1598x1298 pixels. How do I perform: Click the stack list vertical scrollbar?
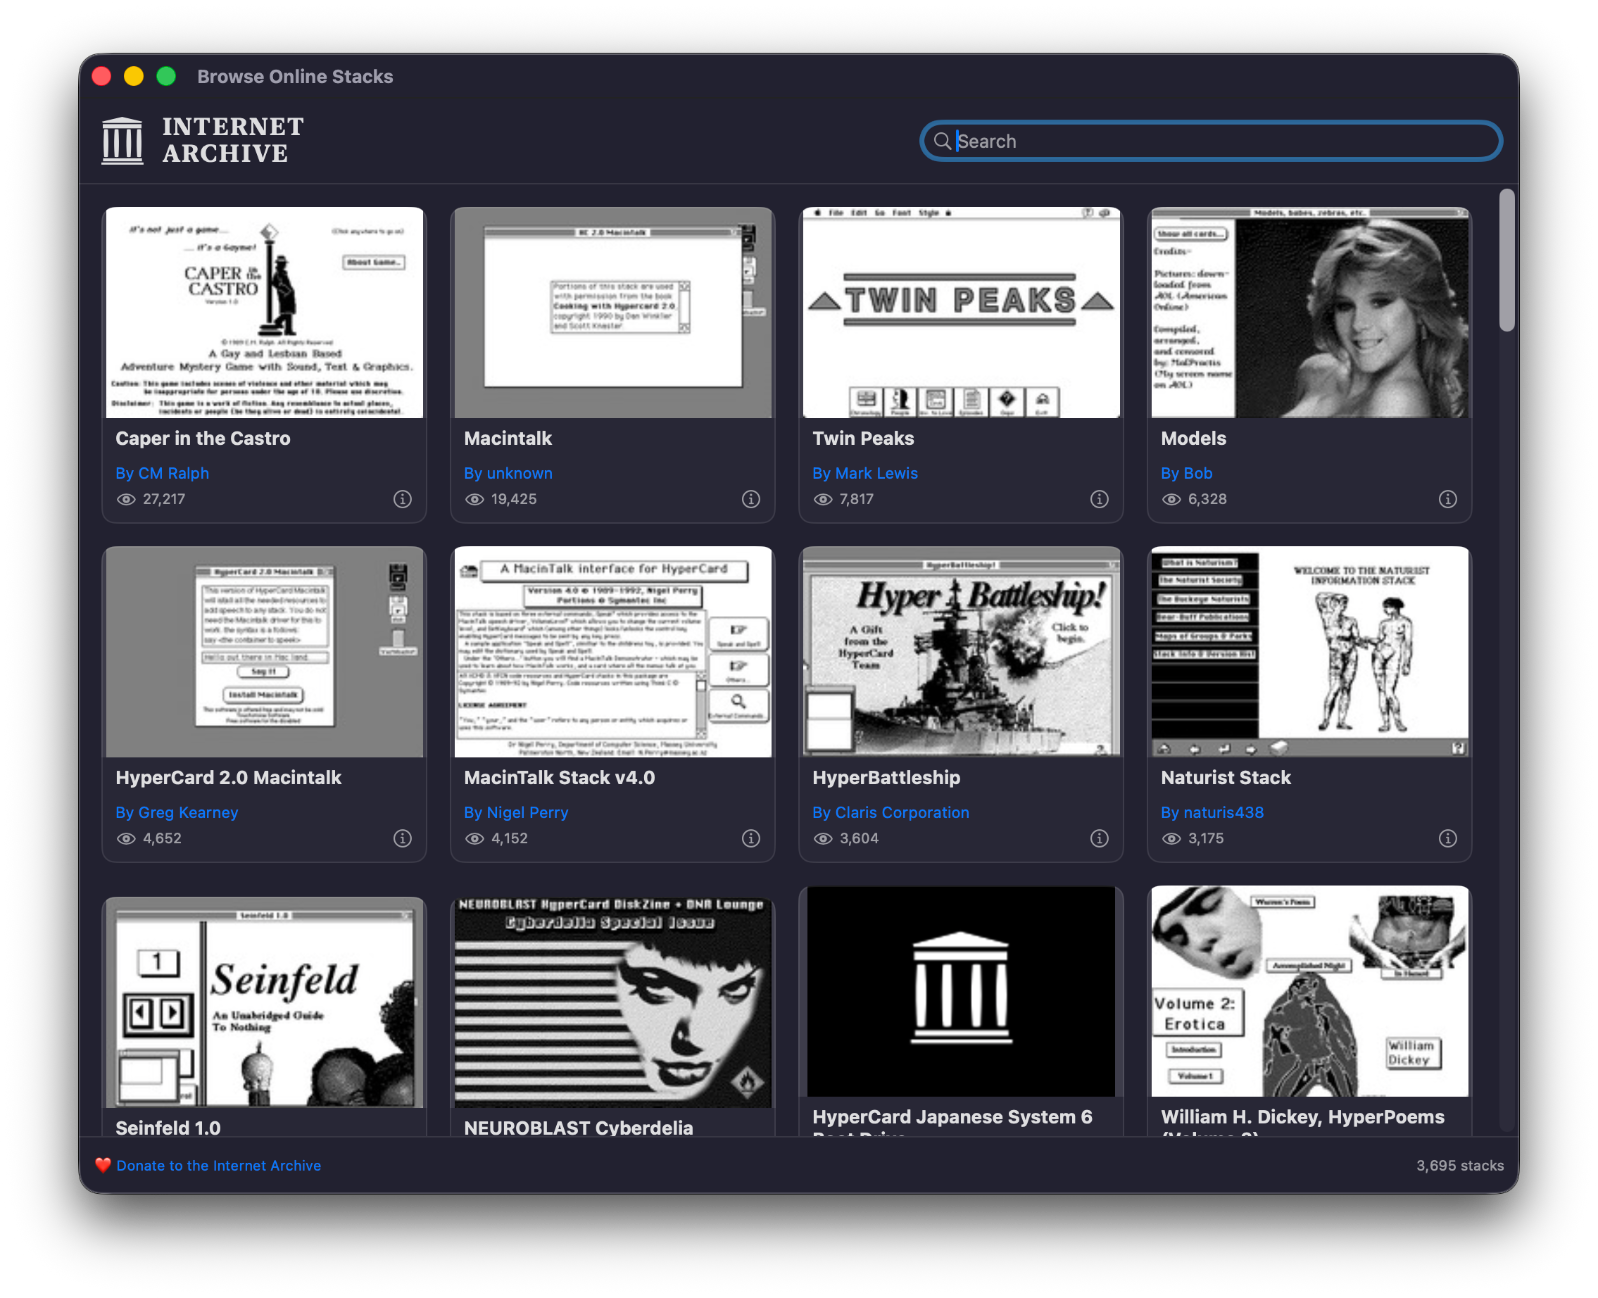[x=1507, y=260]
